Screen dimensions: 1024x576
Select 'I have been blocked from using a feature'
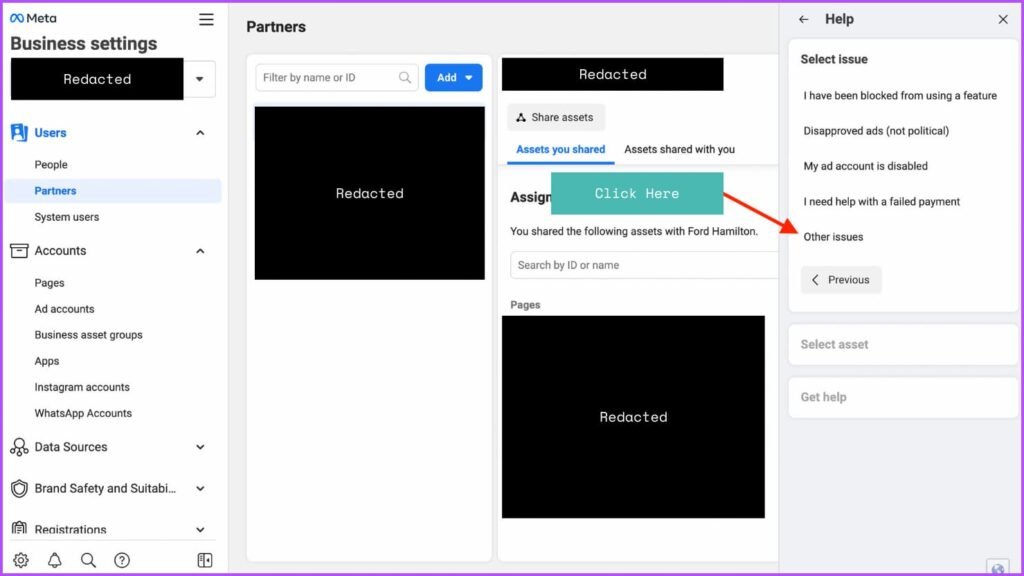click(x=900, y=95)
